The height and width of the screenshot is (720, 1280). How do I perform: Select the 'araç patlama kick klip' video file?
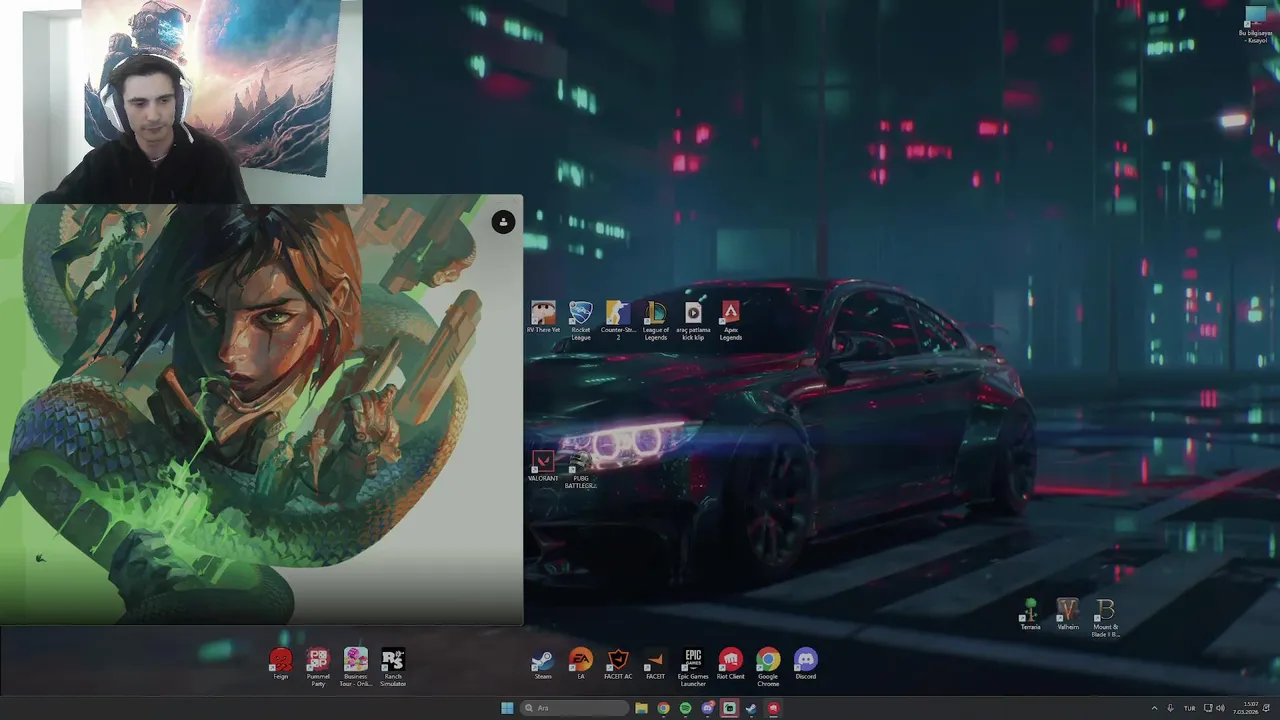pyautogui.click(x=693, y=321)
